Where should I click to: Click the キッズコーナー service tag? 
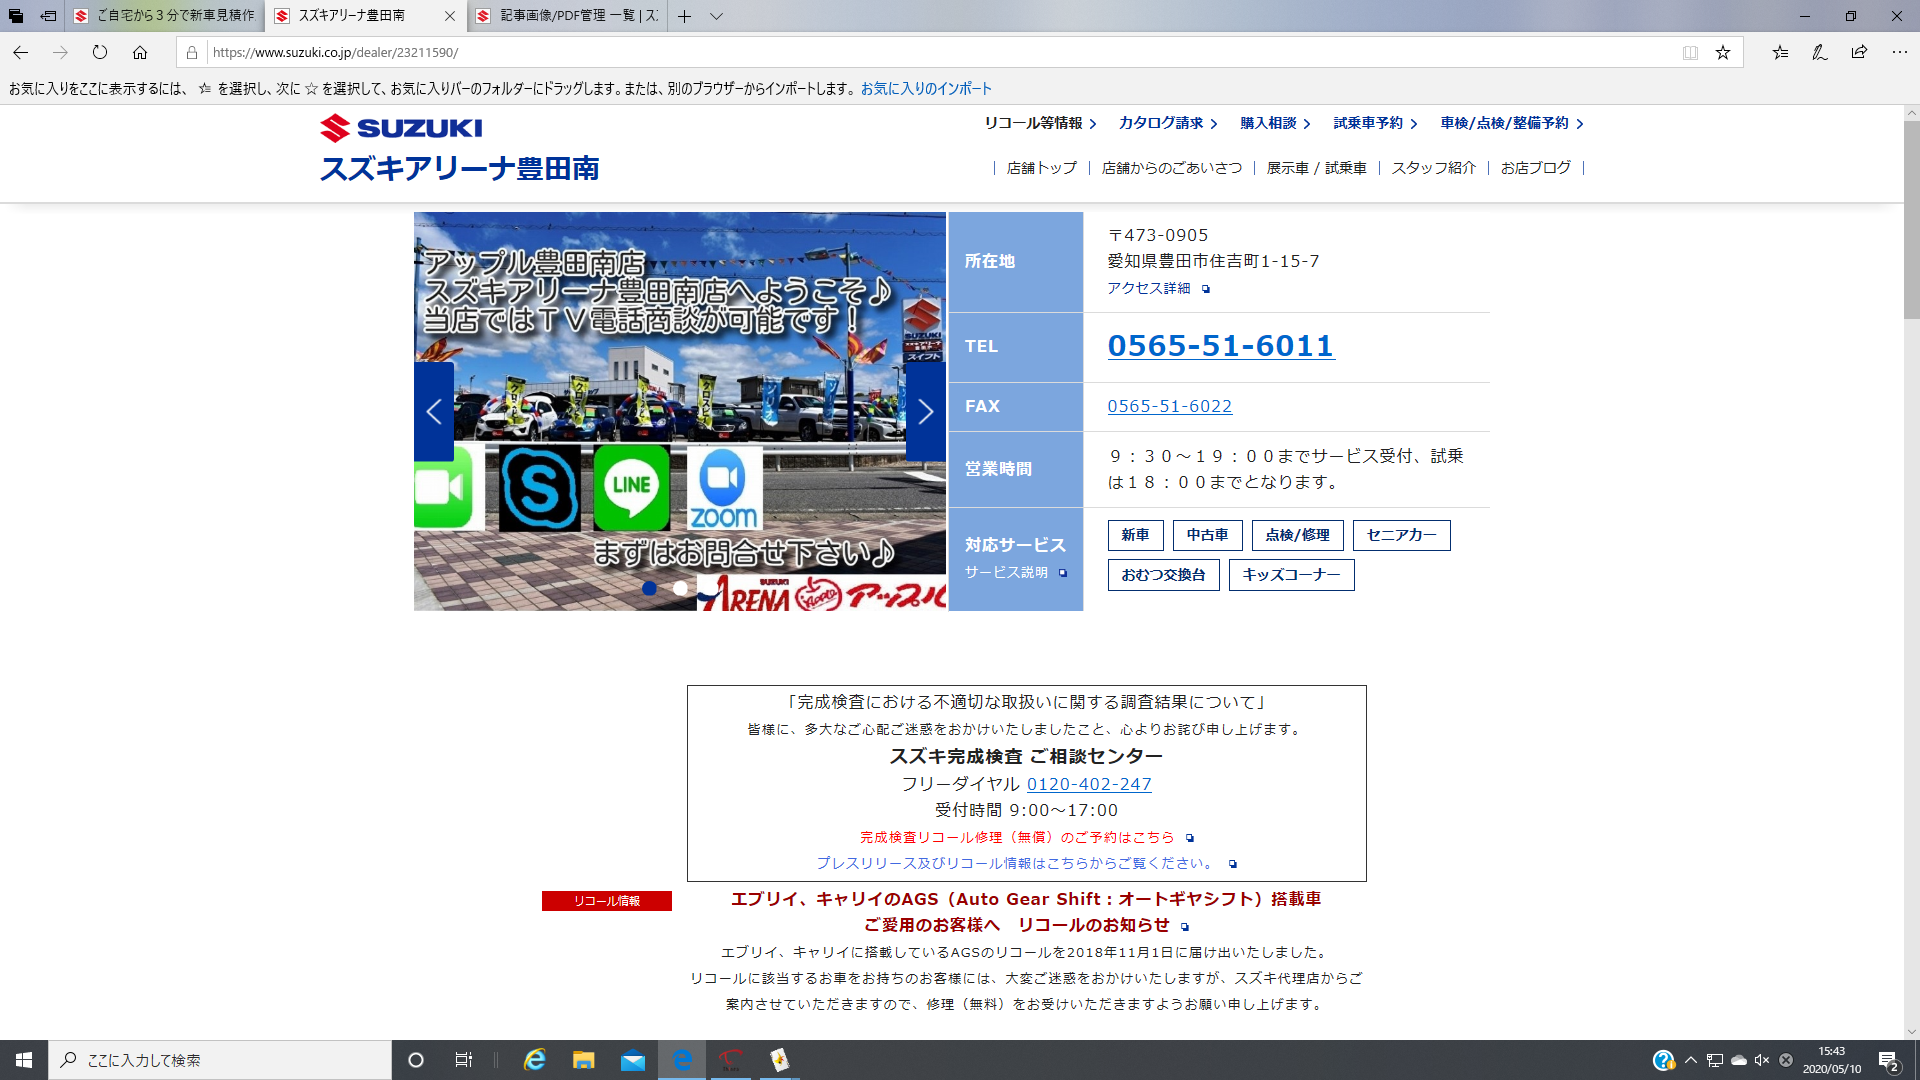pos(1291,575)
